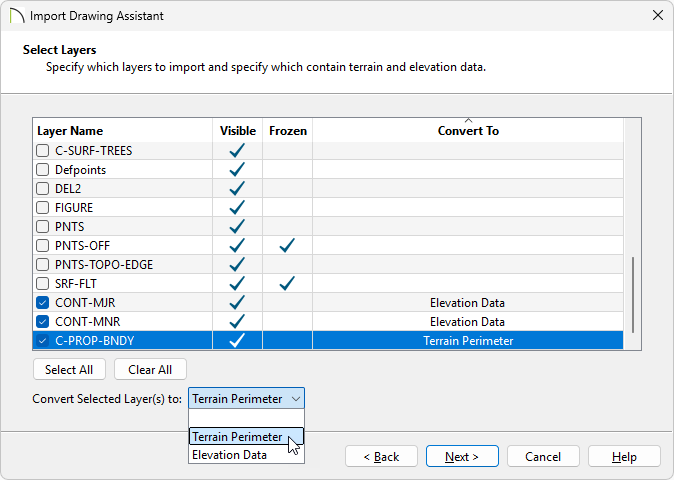
Task: Select the C-PROP-BNDY layer name
Action: [x=95, y=341]
